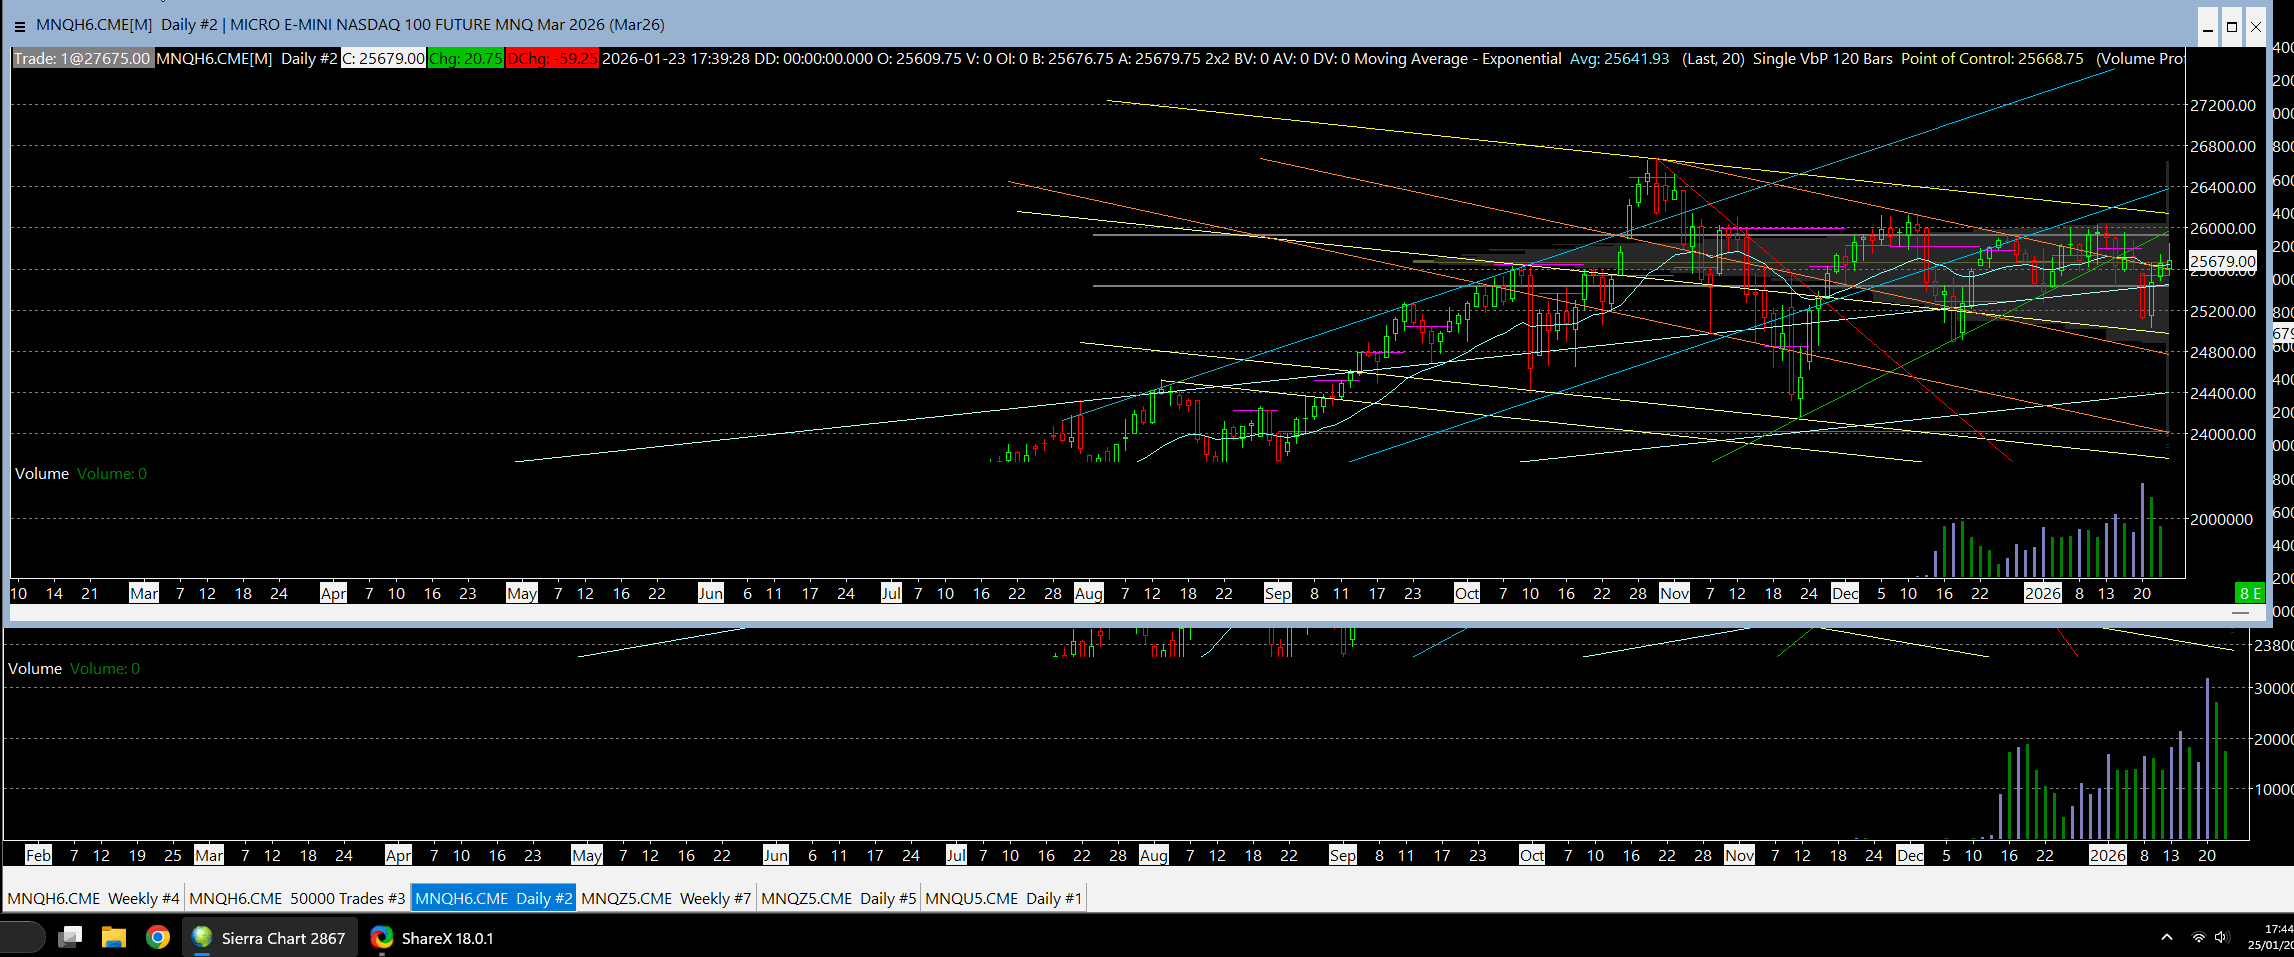
Task: Expand the system tray hidden icons chevron
Action: [2166, 937]
